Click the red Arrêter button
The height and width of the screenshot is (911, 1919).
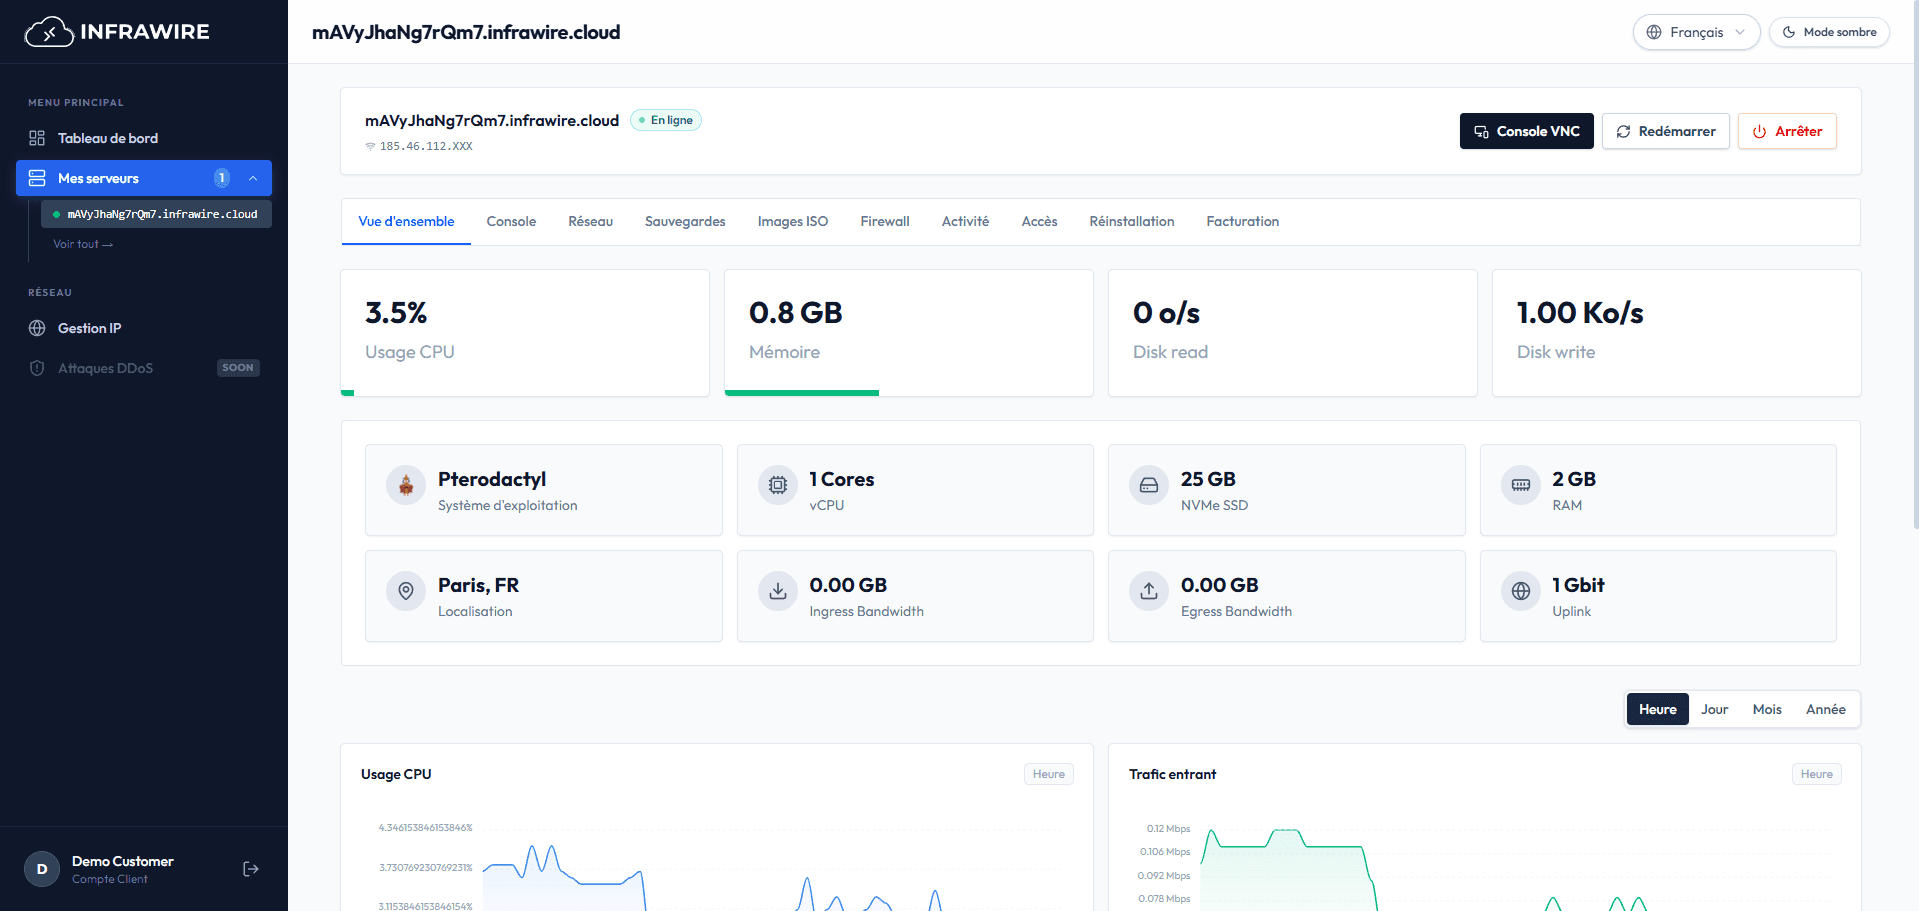click(x=1787, y=131)
